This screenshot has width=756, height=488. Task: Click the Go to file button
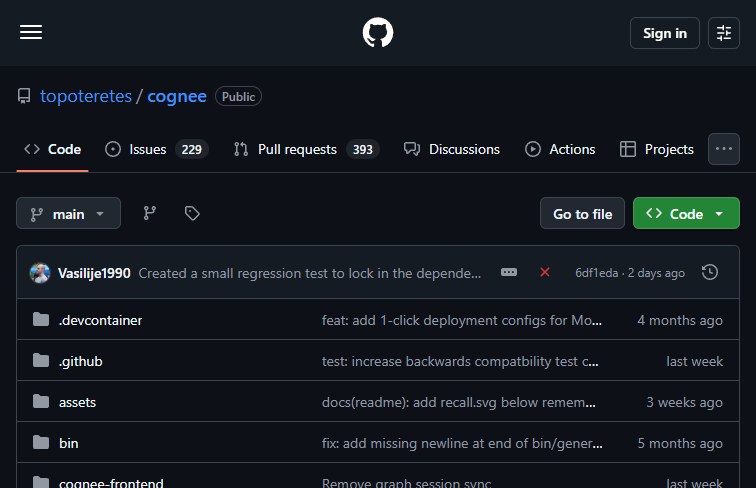pos(582,213)
